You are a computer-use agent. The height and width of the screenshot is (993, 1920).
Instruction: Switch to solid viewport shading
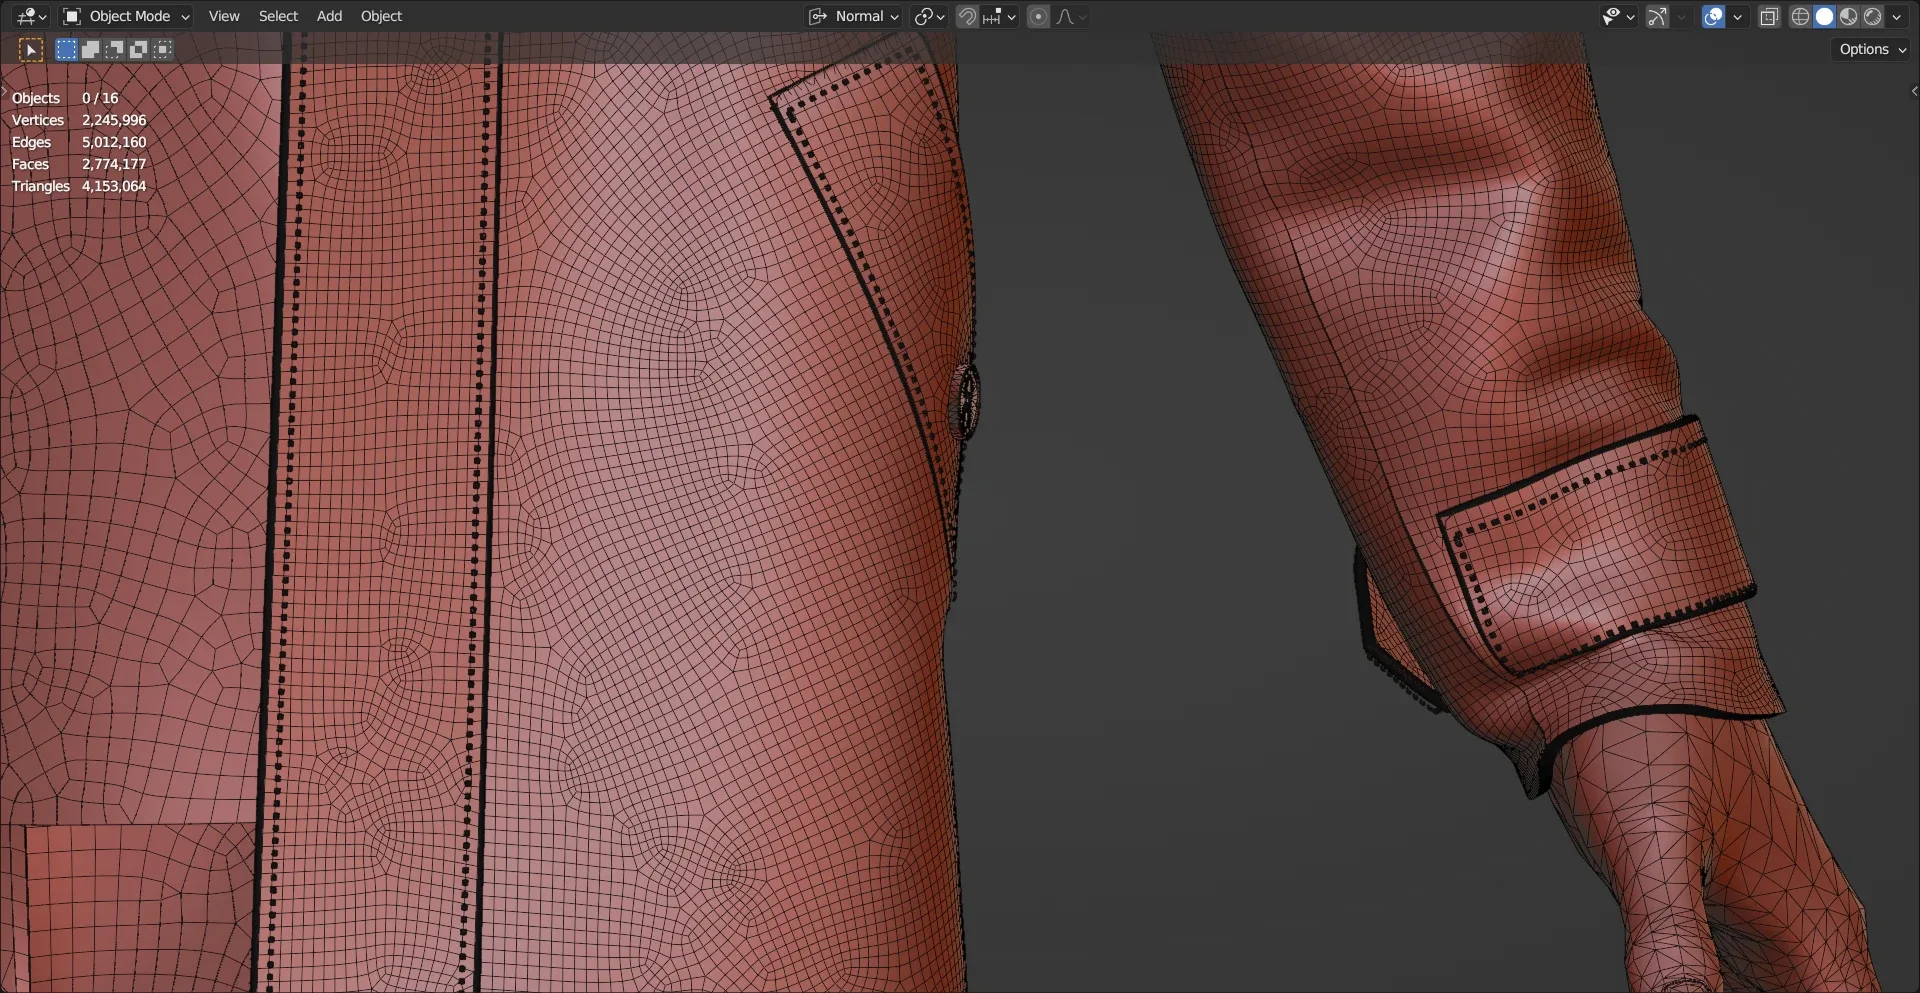coord(1824,16)
